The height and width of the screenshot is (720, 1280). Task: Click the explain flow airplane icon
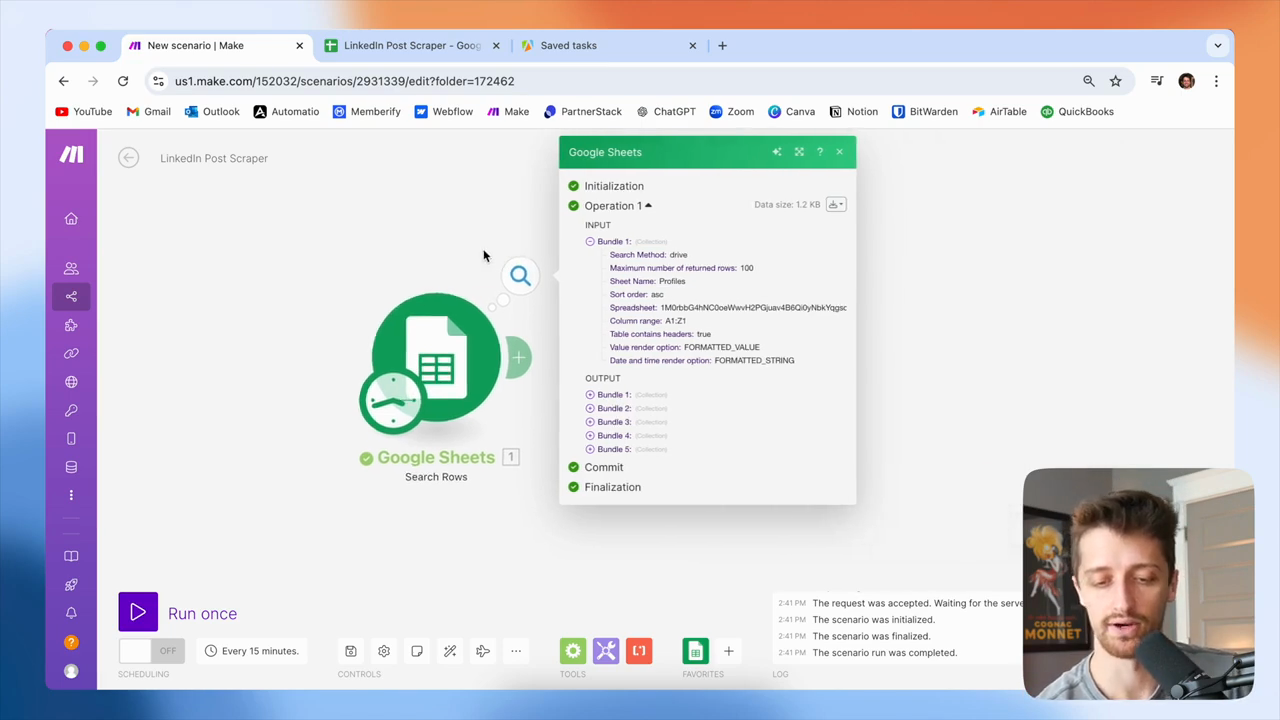pos(483,651)
